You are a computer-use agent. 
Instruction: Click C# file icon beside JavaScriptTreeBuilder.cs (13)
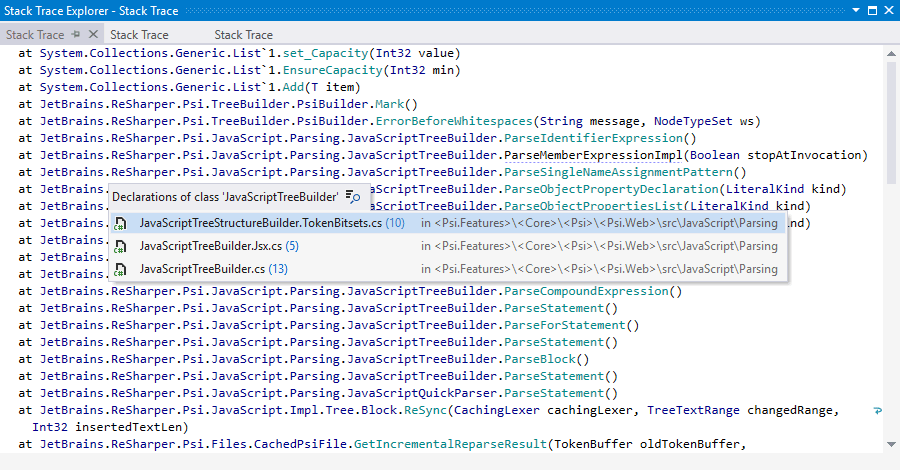[121, 269]
